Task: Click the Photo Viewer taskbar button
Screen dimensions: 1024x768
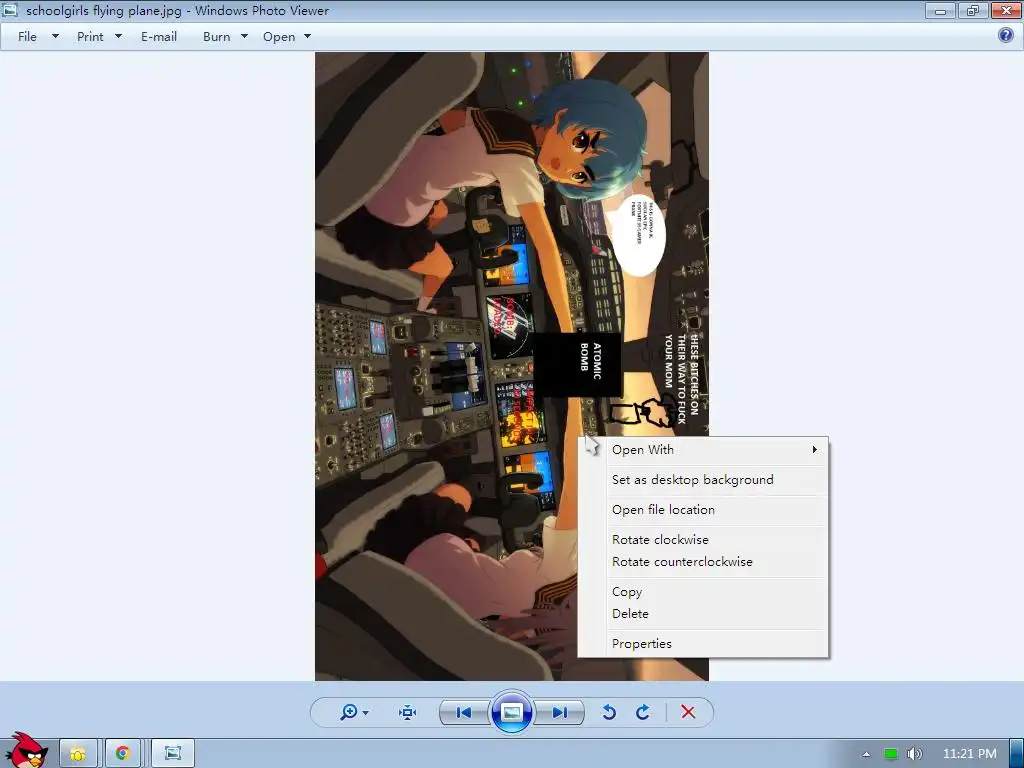Action: [173, 753]
